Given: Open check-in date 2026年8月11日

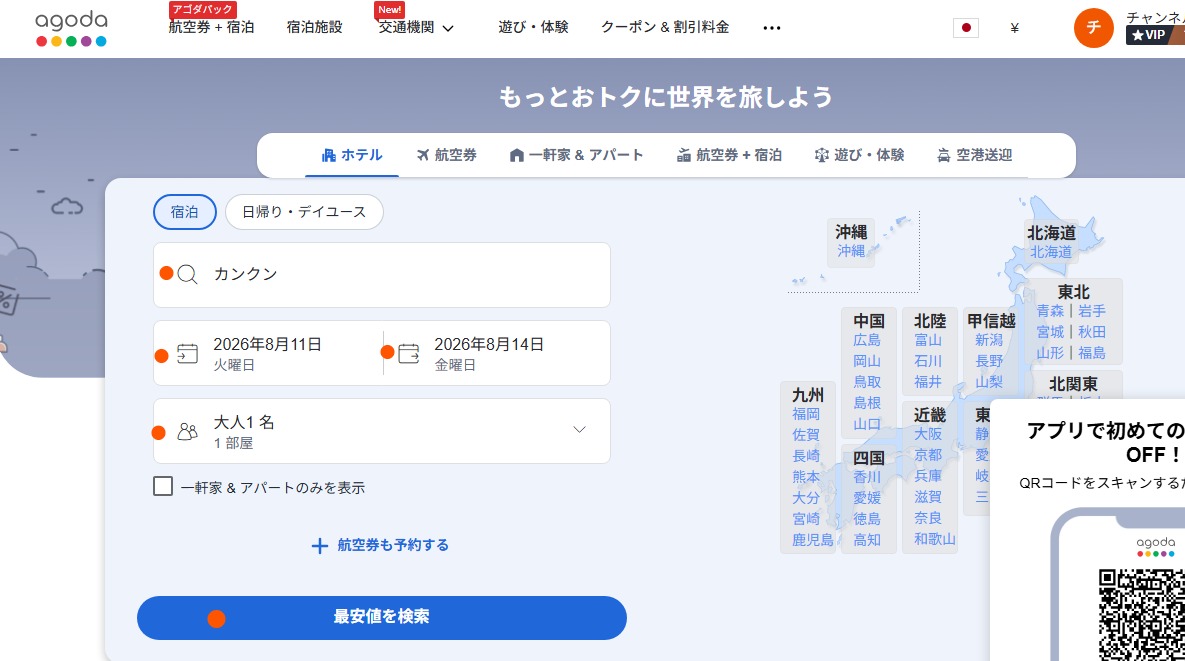Looking at the screenshot, I should (x=268, y=353).
